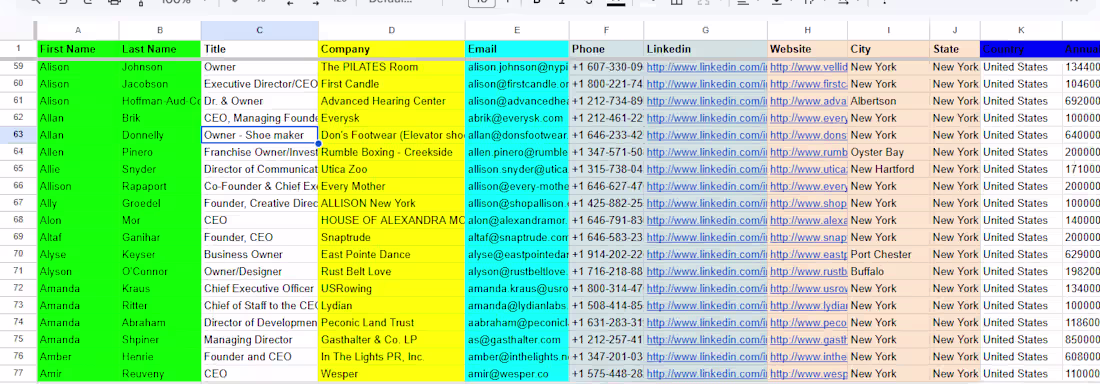Open website link for Everysk row
The image size is (1100, 384).
(x=809, y=118)
